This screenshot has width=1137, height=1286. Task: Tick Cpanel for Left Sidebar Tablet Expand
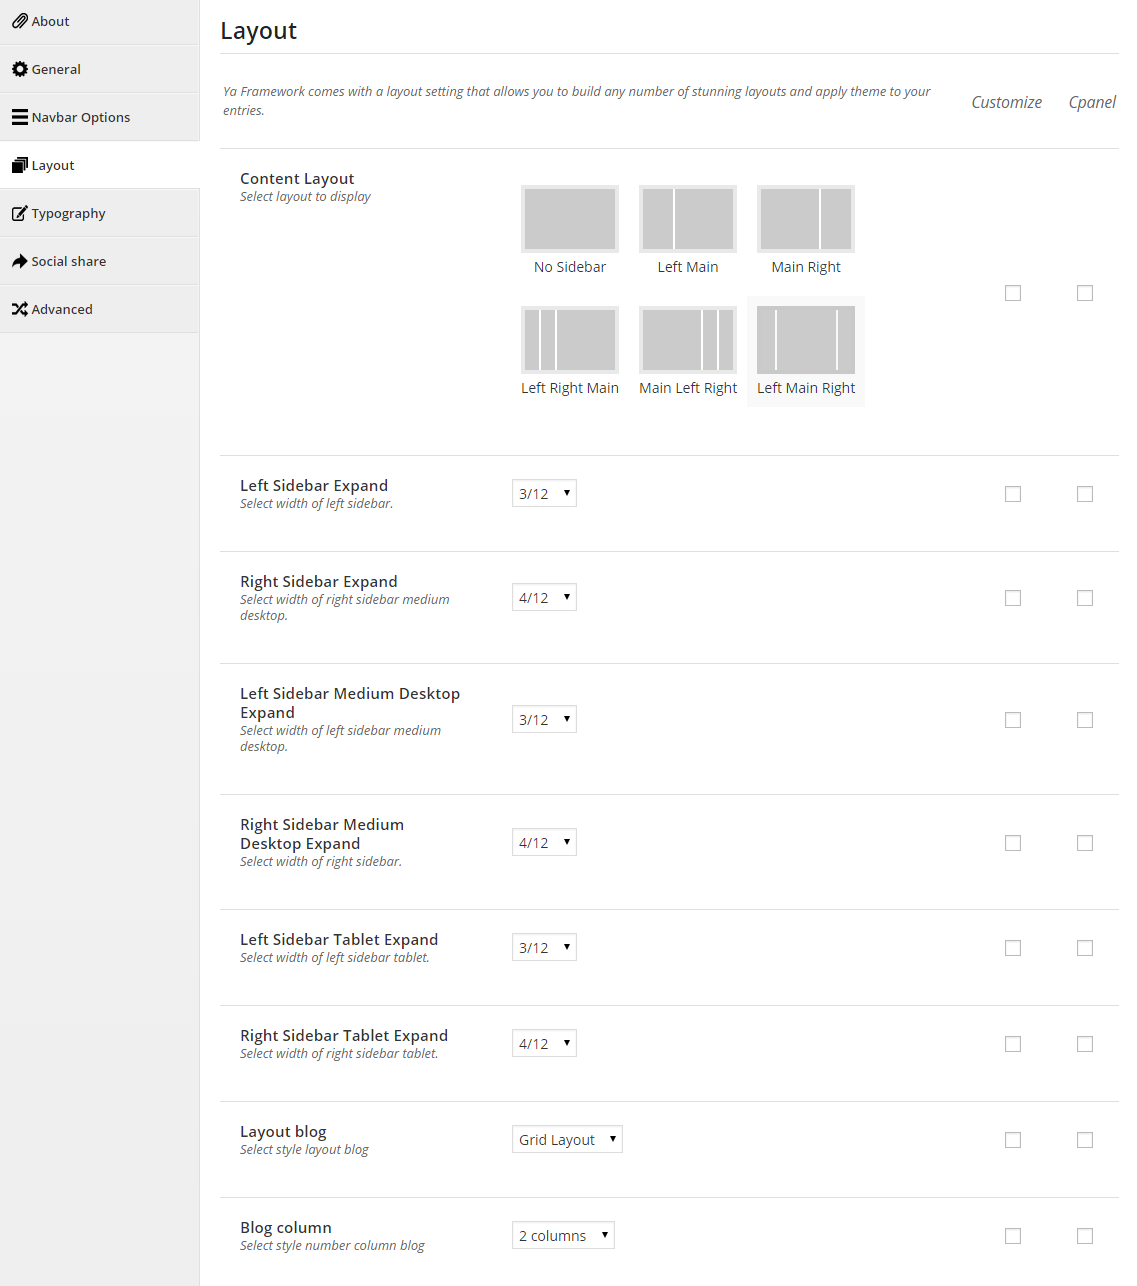[1085, 948]
